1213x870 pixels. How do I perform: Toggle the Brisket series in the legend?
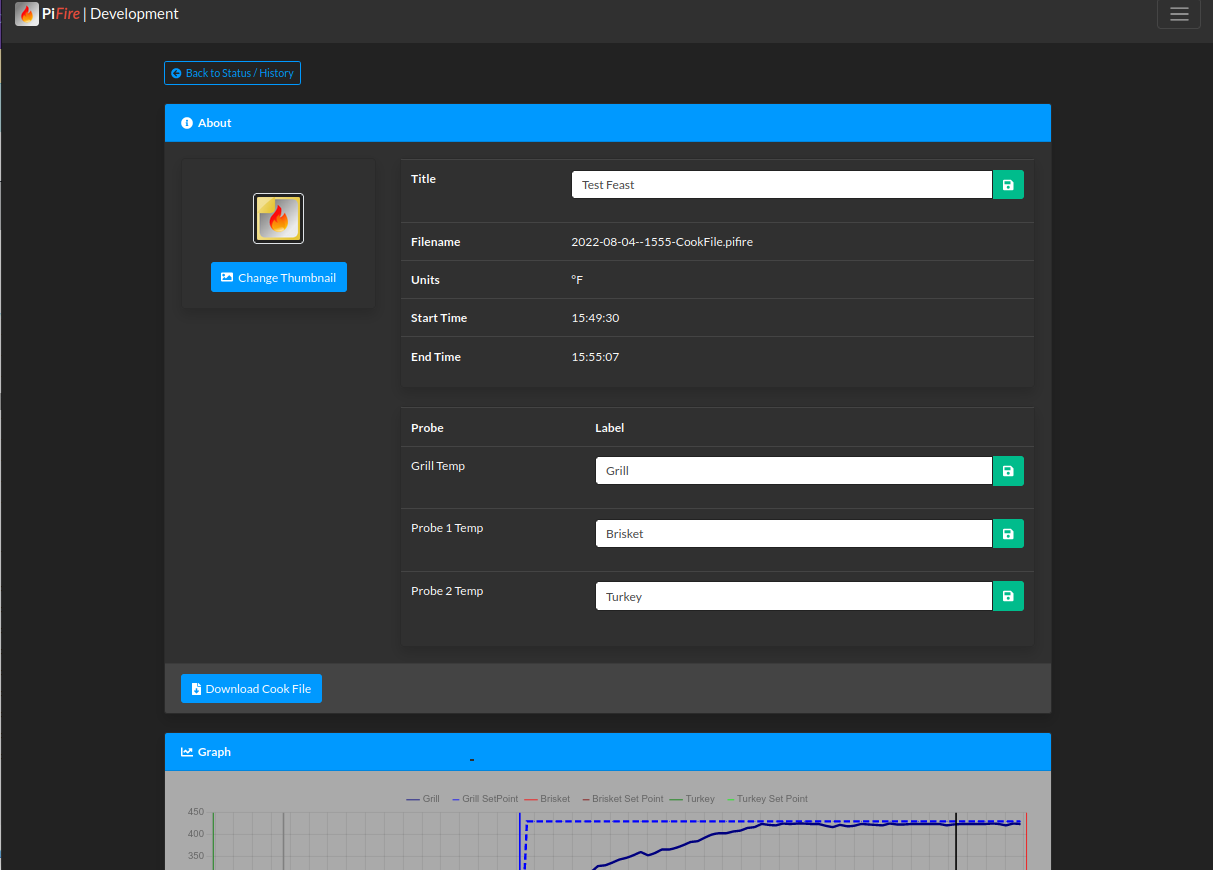[547, 799]
